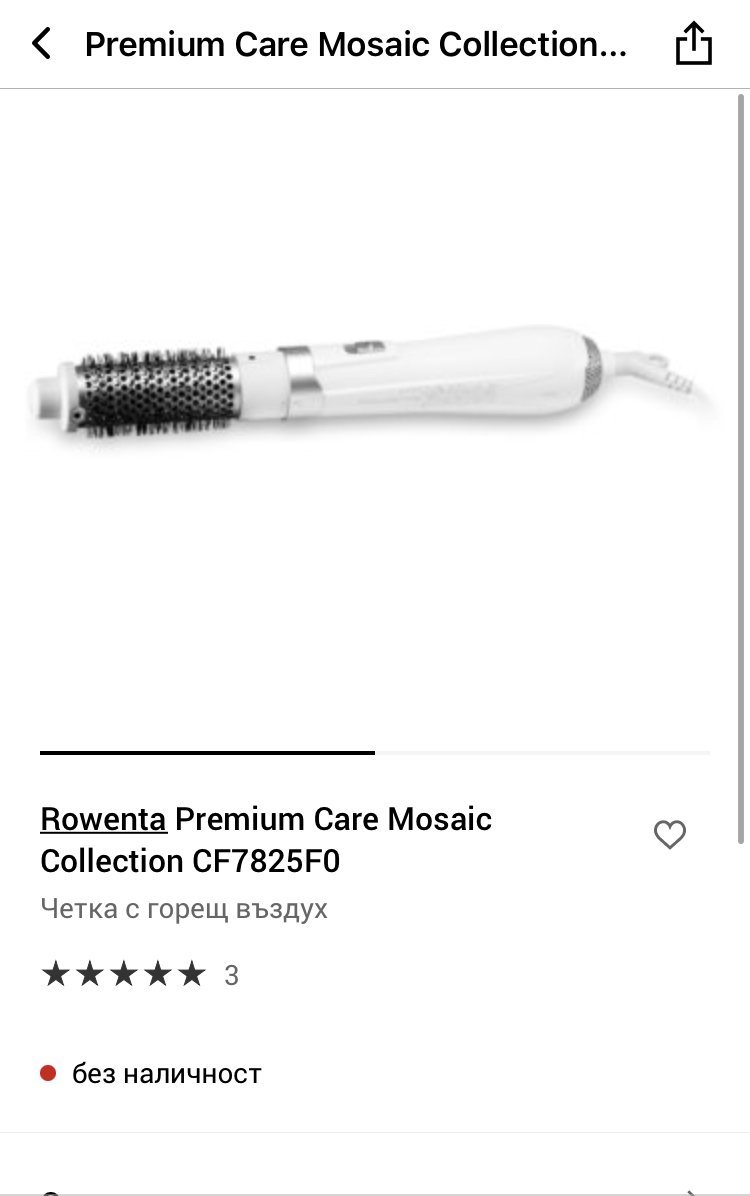The image size is (750, 1196).
Task: Open the share sheet icon
Action: coord(694,43)
